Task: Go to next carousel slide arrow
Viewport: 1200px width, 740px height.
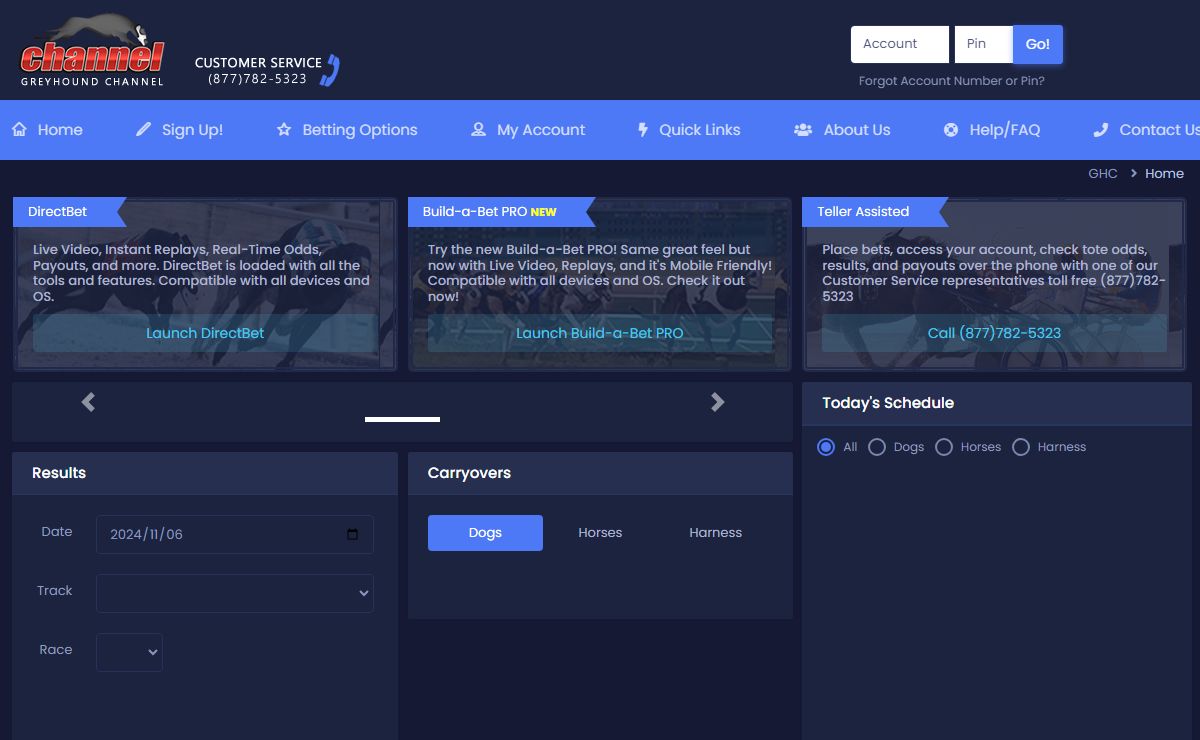Action: pyautogui.click(x=717, y=402)
